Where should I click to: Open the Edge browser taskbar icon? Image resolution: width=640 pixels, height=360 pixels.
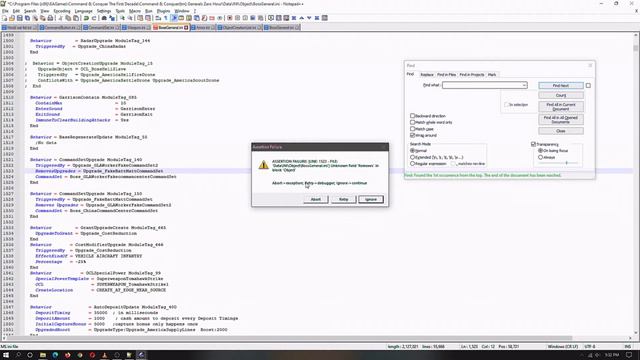pyautogui.click(x=55, y=355)
